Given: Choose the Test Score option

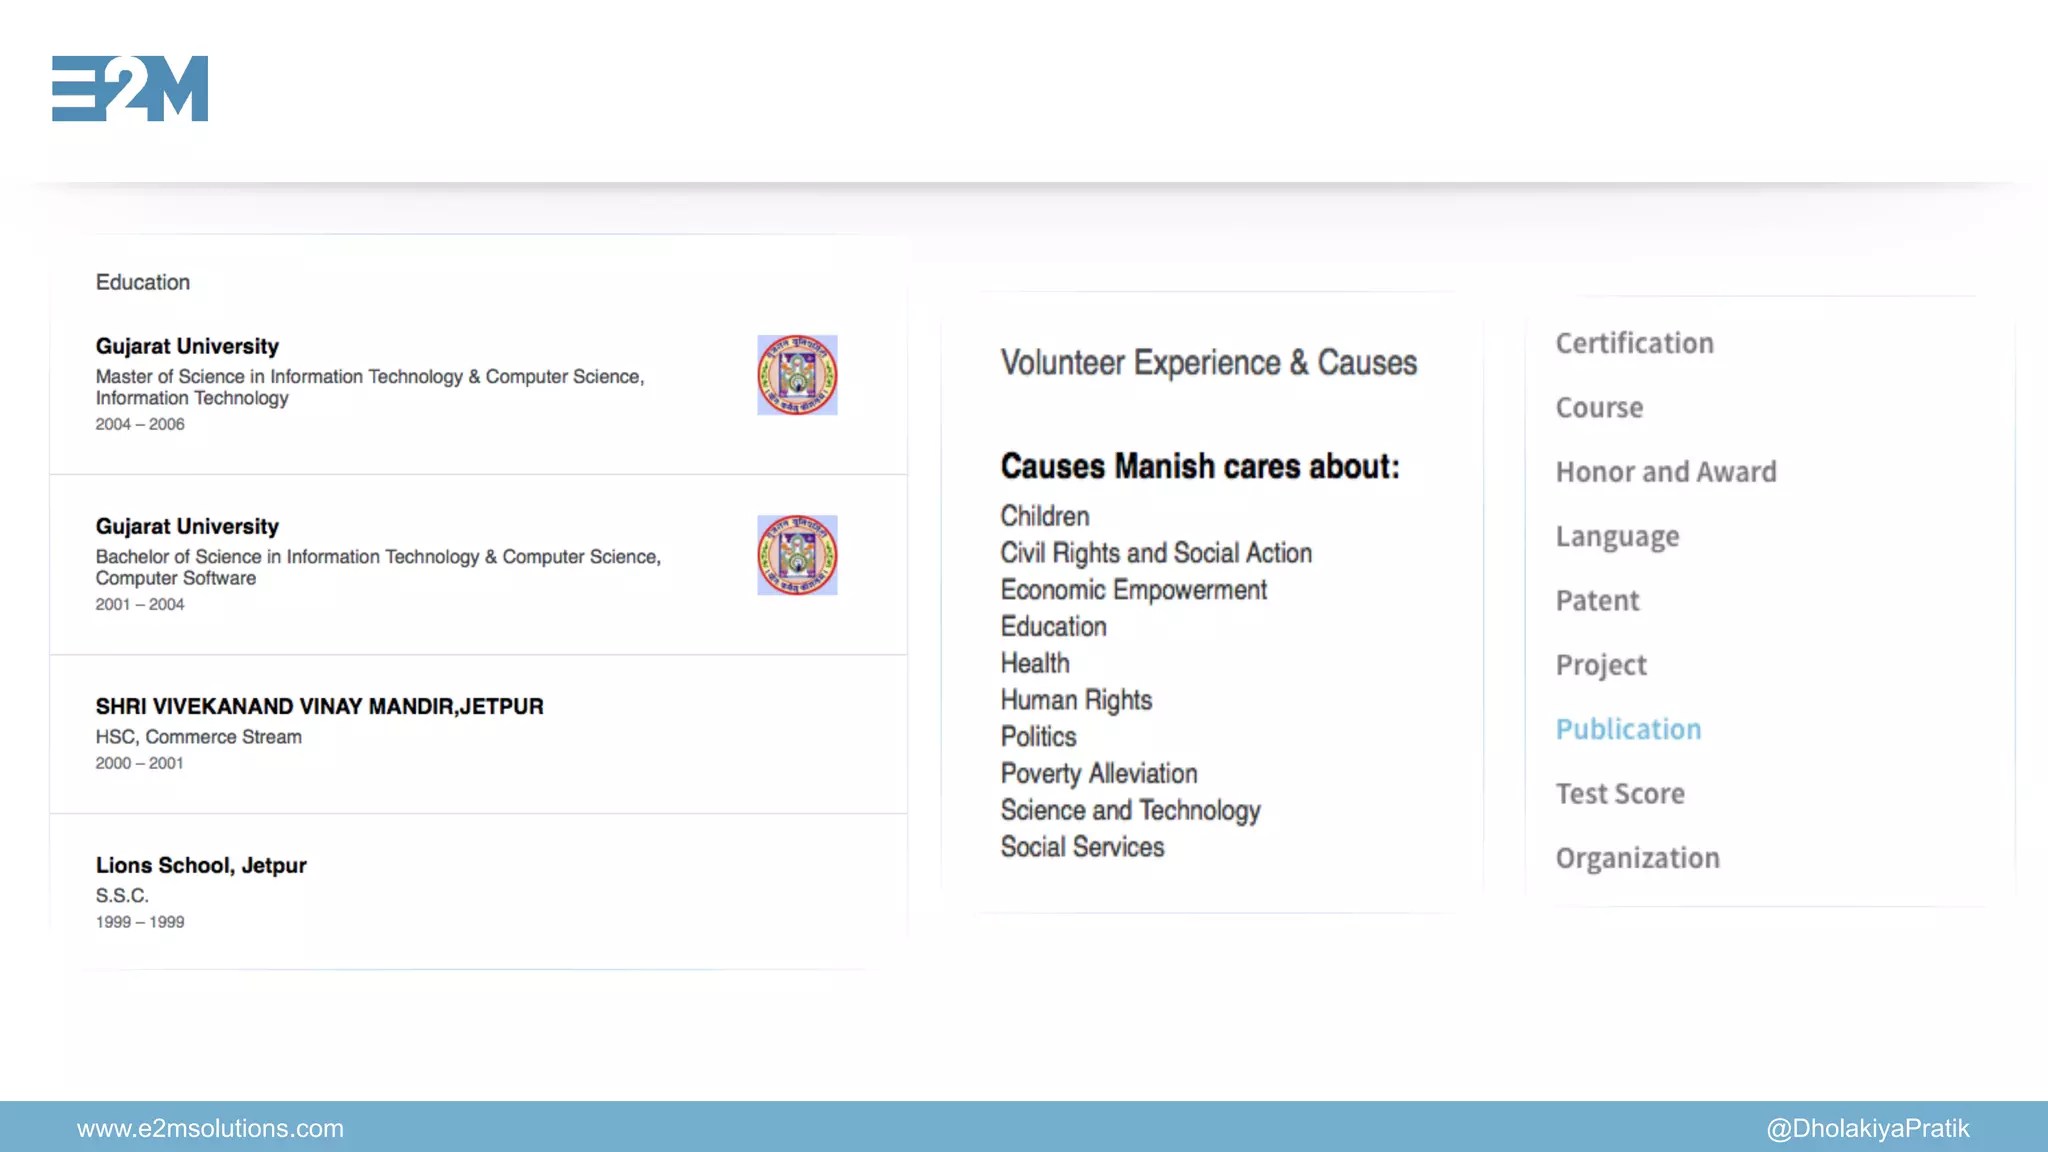Looking at the screenshot, I should (x=1620, y=794).
